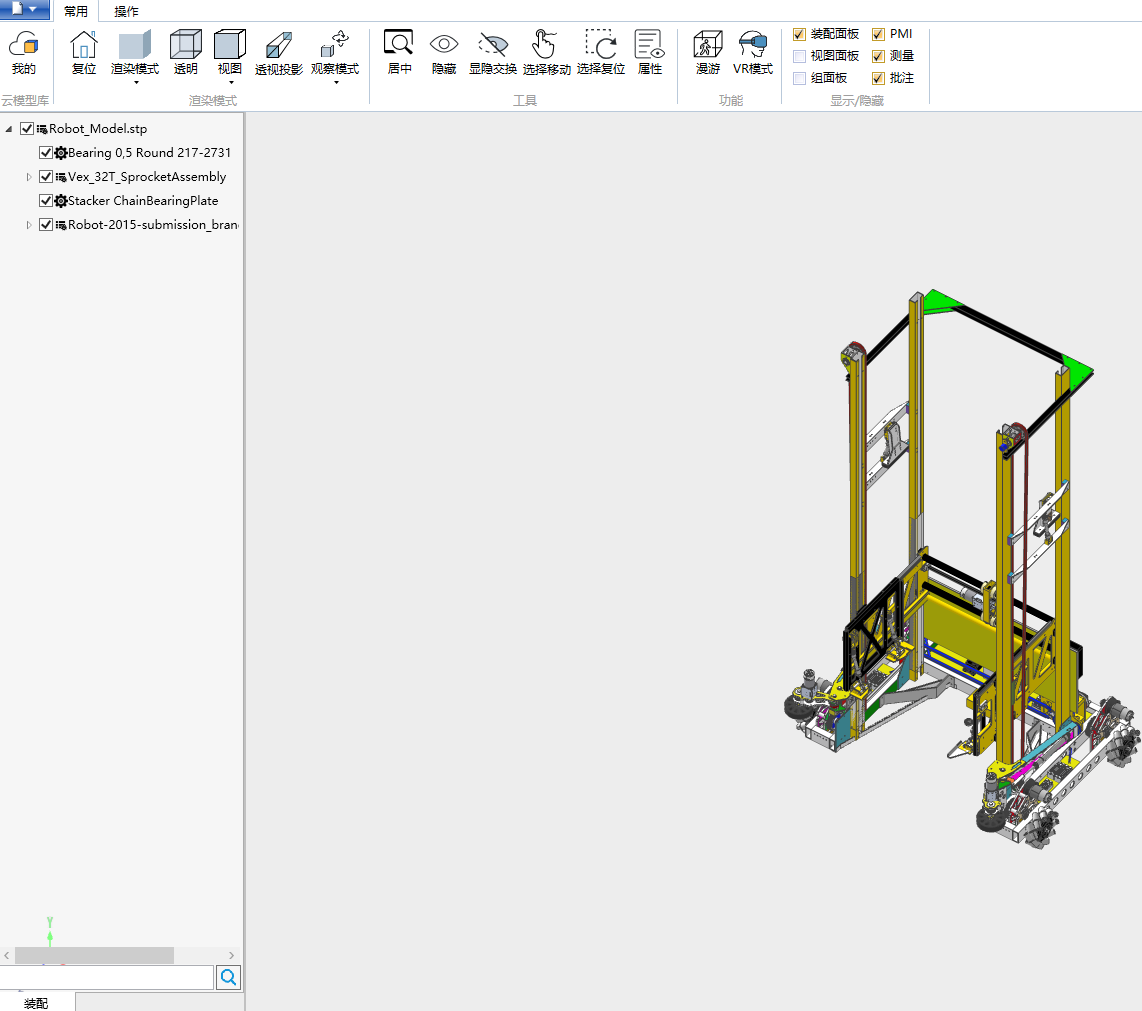The height and width of the screenshot is (1011, 1142).
Task: Uncheck 测量 measurement checkbox
Action: (878, 56)
